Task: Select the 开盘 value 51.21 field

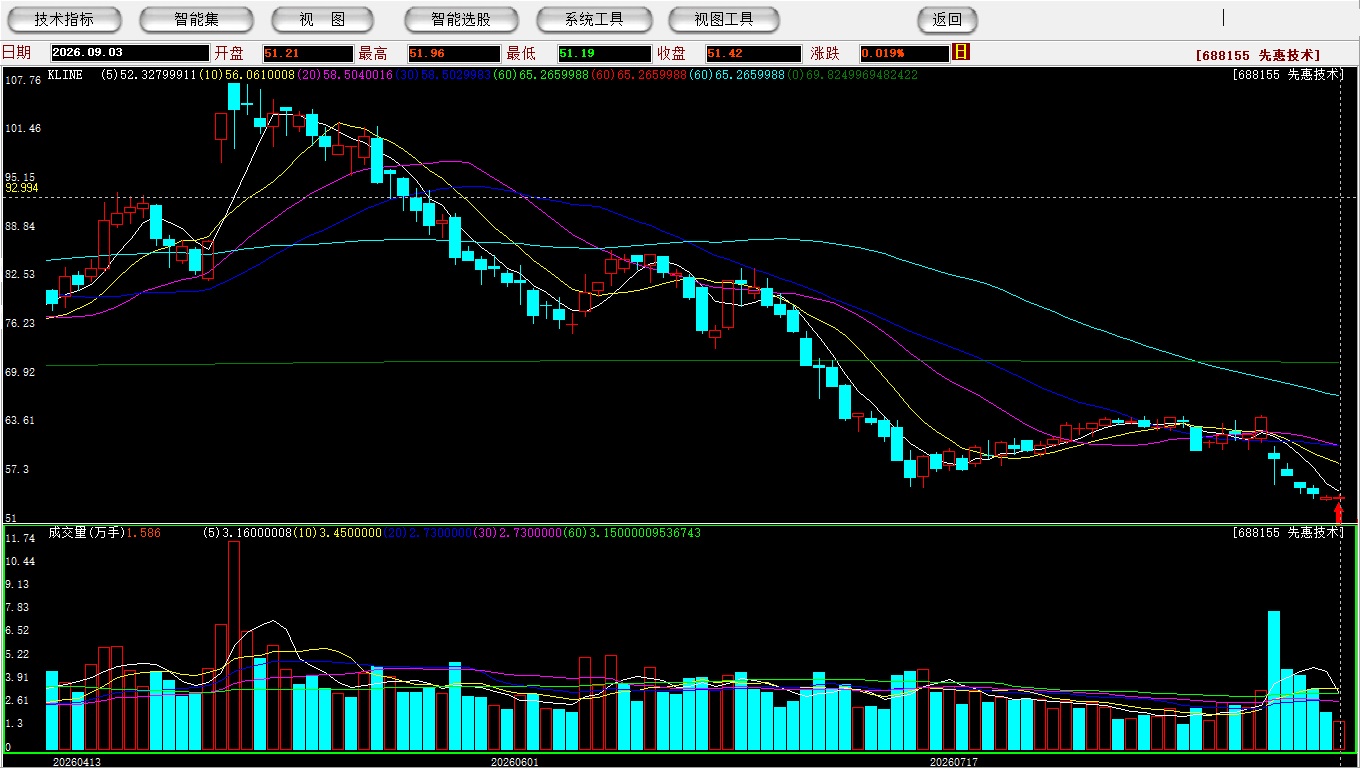Action: (x=308, y=53)
